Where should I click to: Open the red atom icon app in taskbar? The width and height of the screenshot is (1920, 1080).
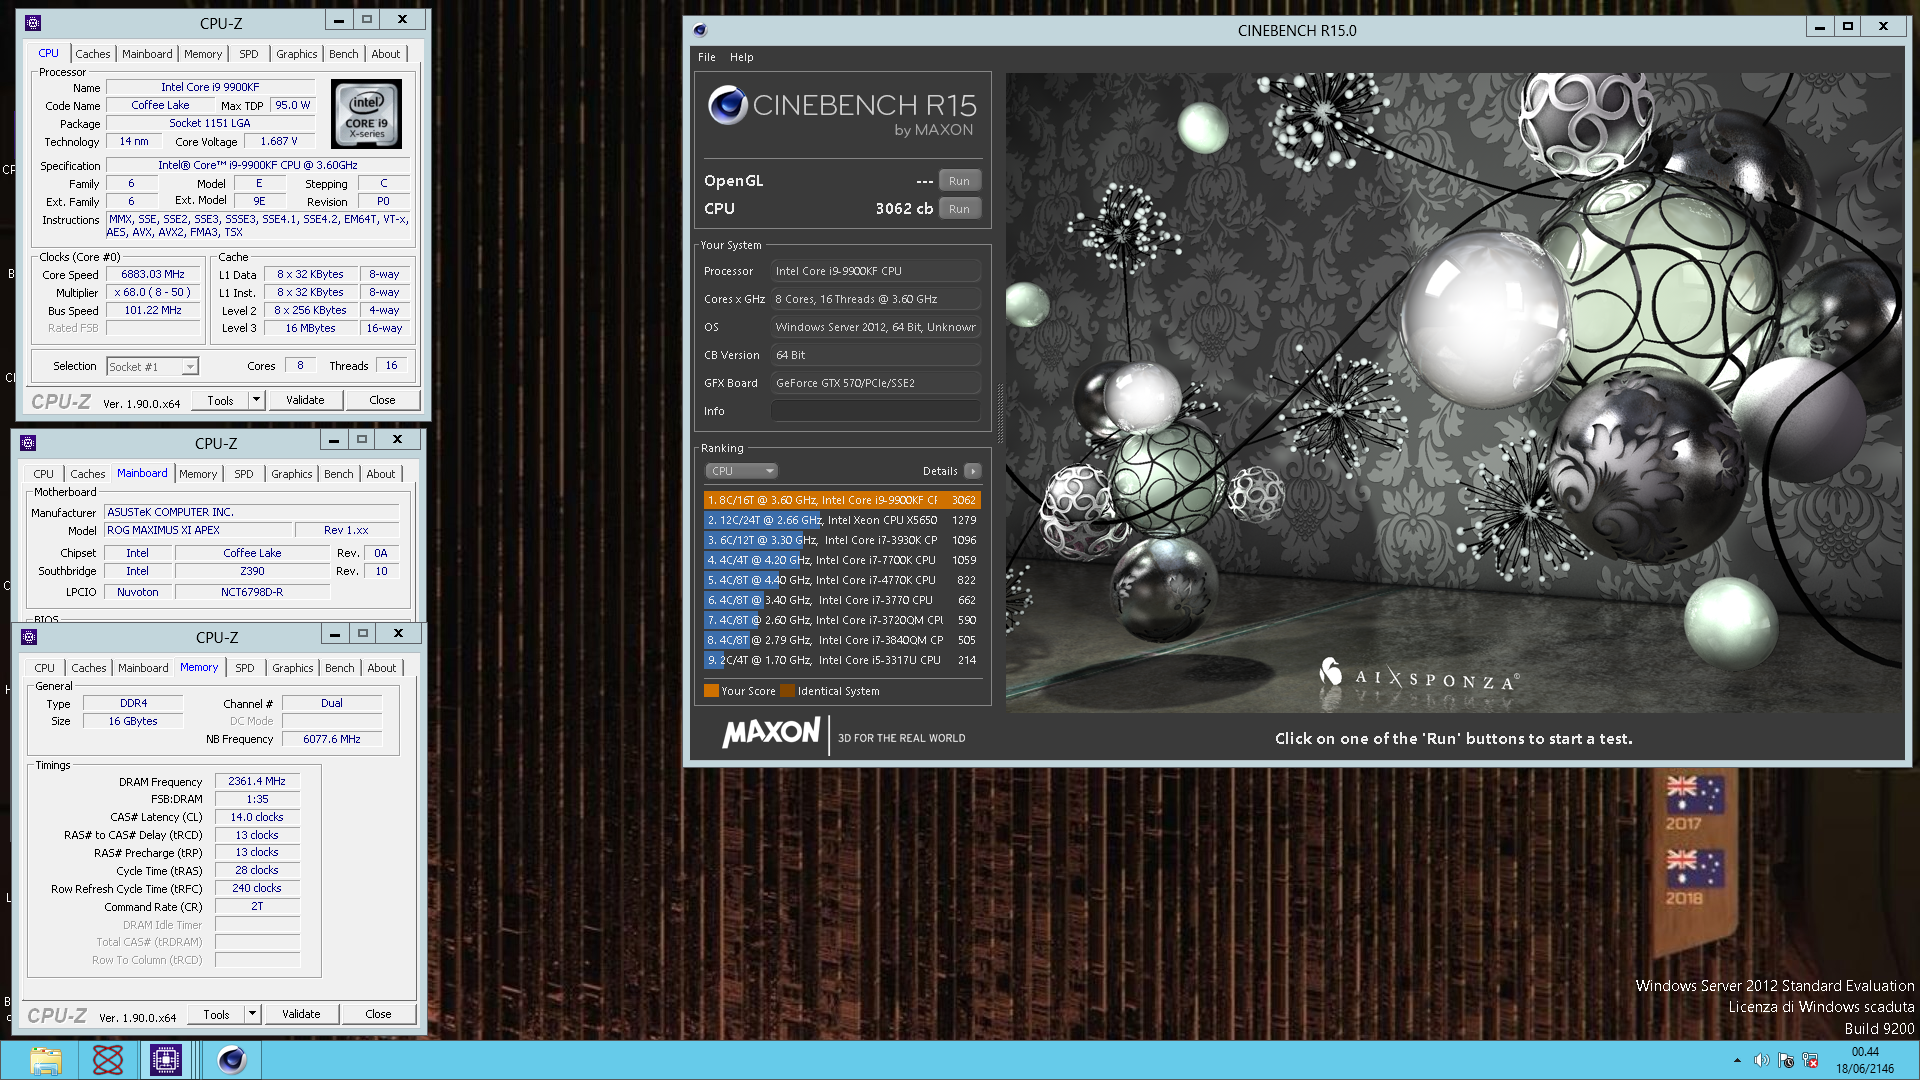pyautogui.click(x=107, y=1060)
